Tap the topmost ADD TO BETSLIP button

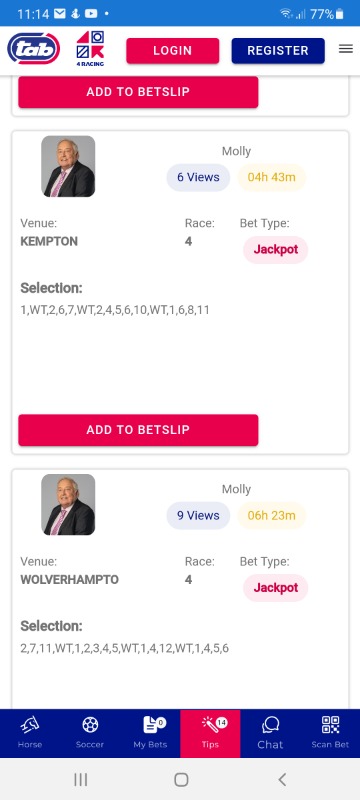pos(138,92)
